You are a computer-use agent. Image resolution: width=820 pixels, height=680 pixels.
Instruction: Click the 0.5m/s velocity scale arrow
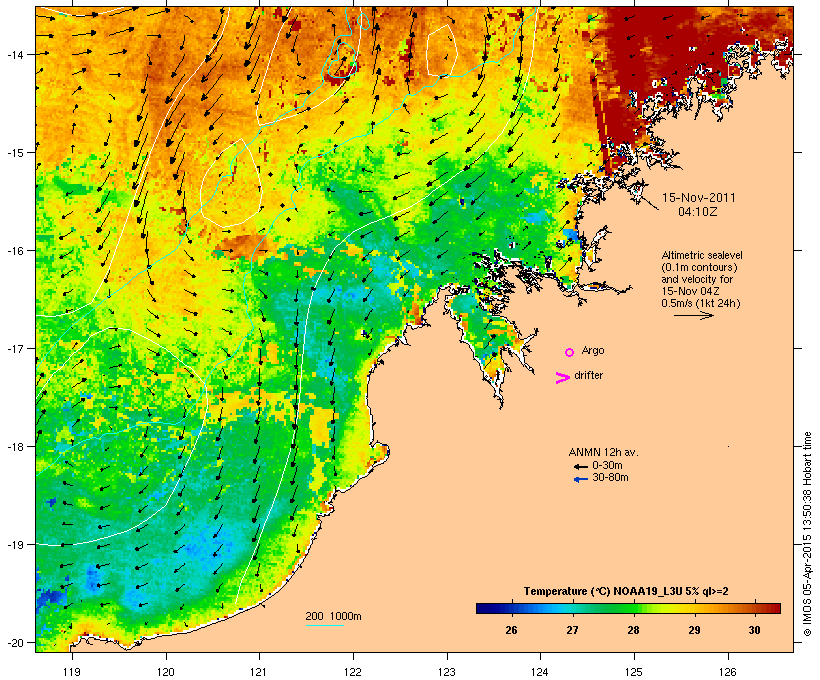[x=694, y=315]
